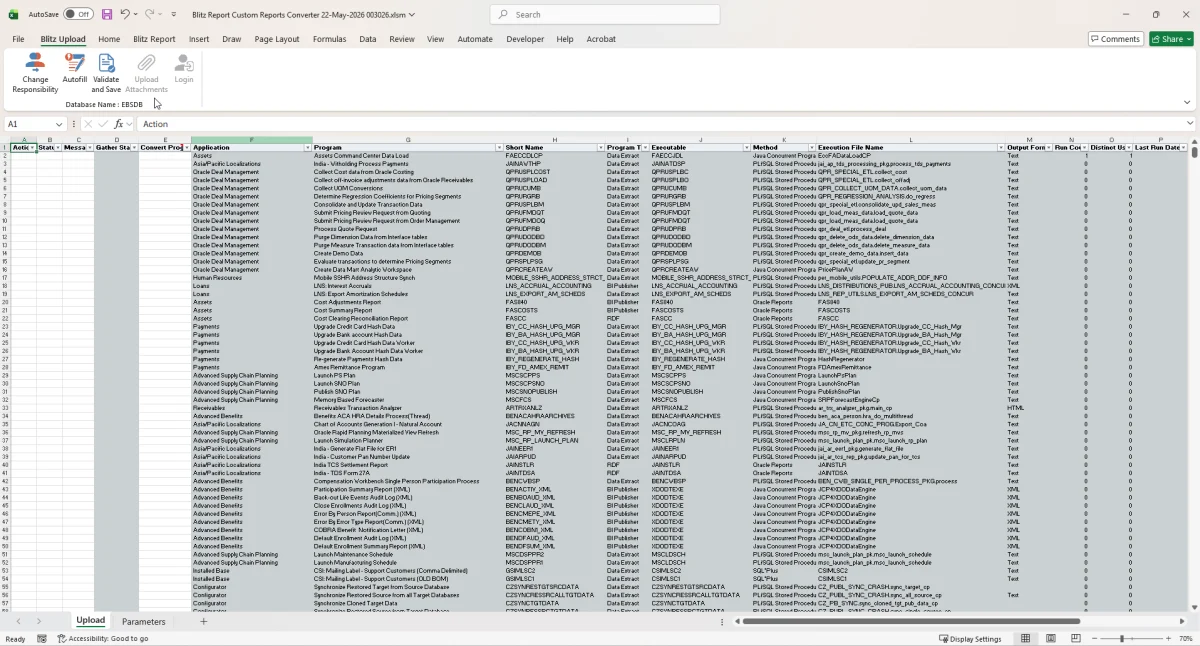1200x646 pixels.
Task: Open the Blitz Report ribbon tab
Action: pyautogui.click(x=154, y=39)
